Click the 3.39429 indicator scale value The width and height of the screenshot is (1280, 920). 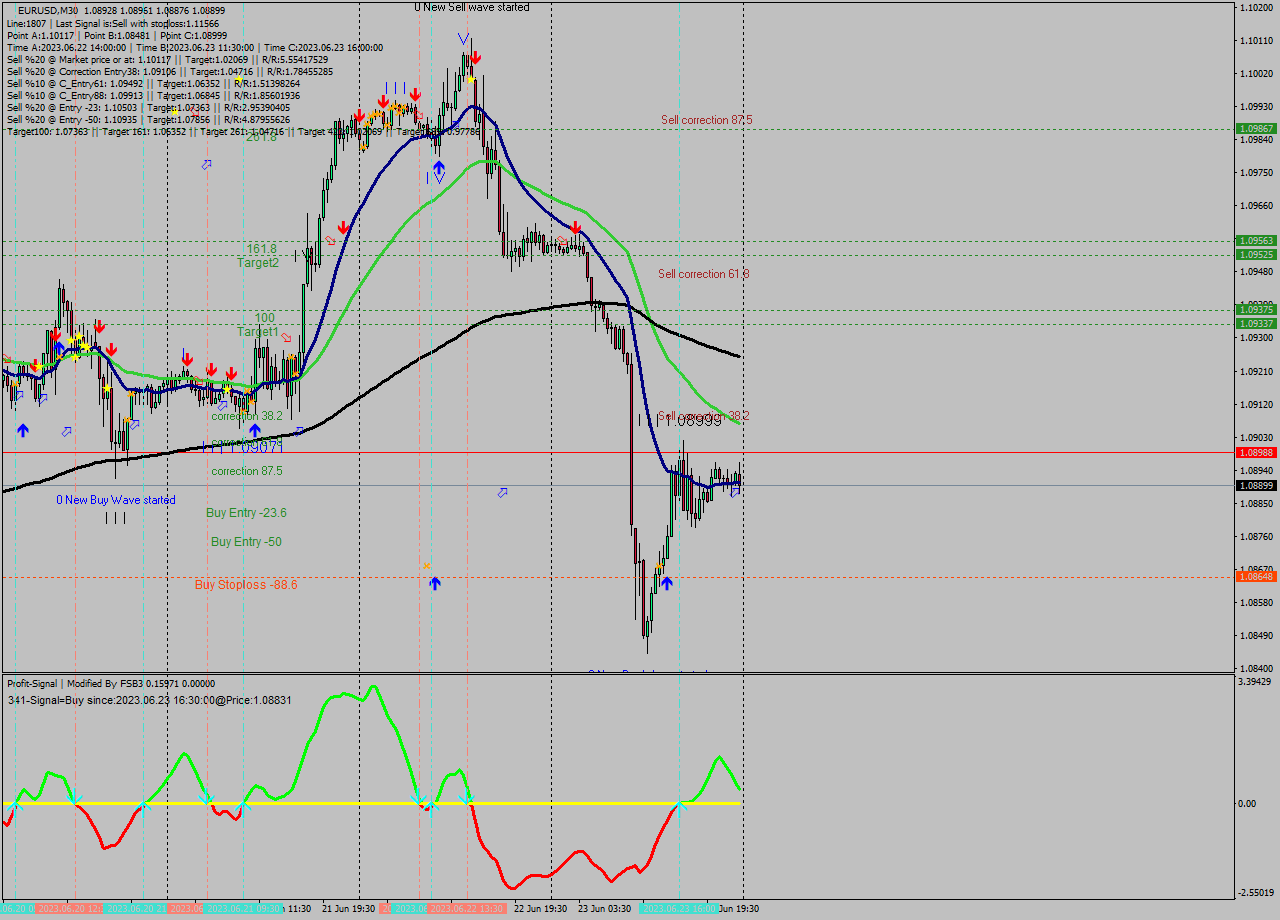coord(1254,682)
